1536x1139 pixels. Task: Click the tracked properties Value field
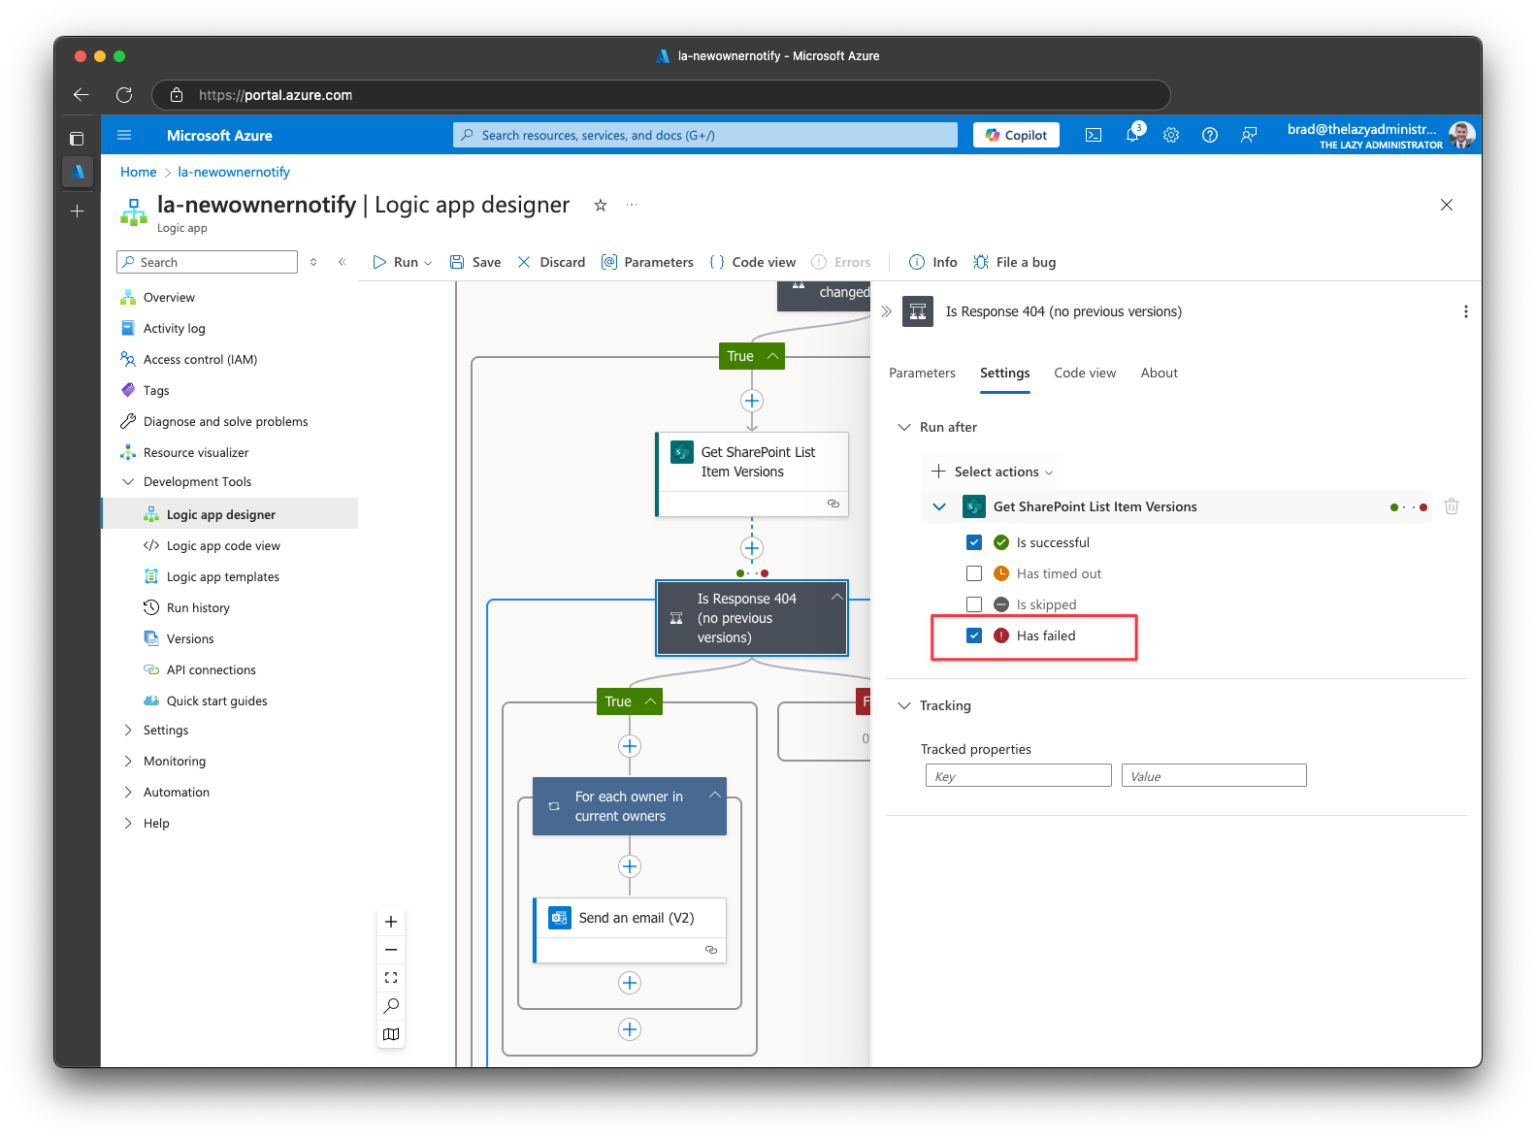(x=1214, y=776)
